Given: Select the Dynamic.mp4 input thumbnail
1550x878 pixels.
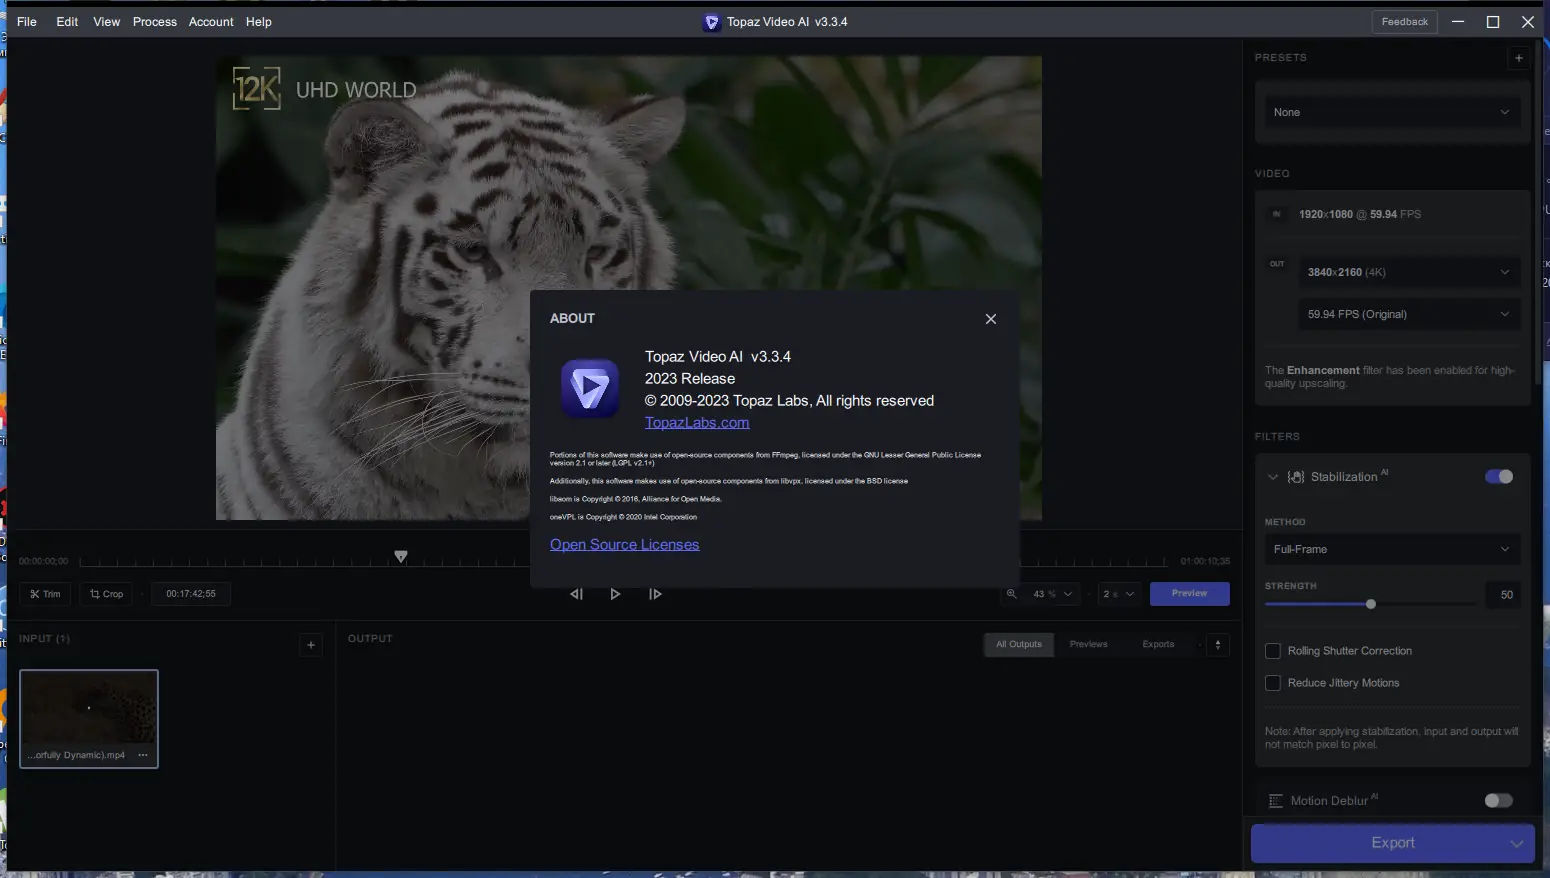Looking at the screenshot, I should point(88,713).
